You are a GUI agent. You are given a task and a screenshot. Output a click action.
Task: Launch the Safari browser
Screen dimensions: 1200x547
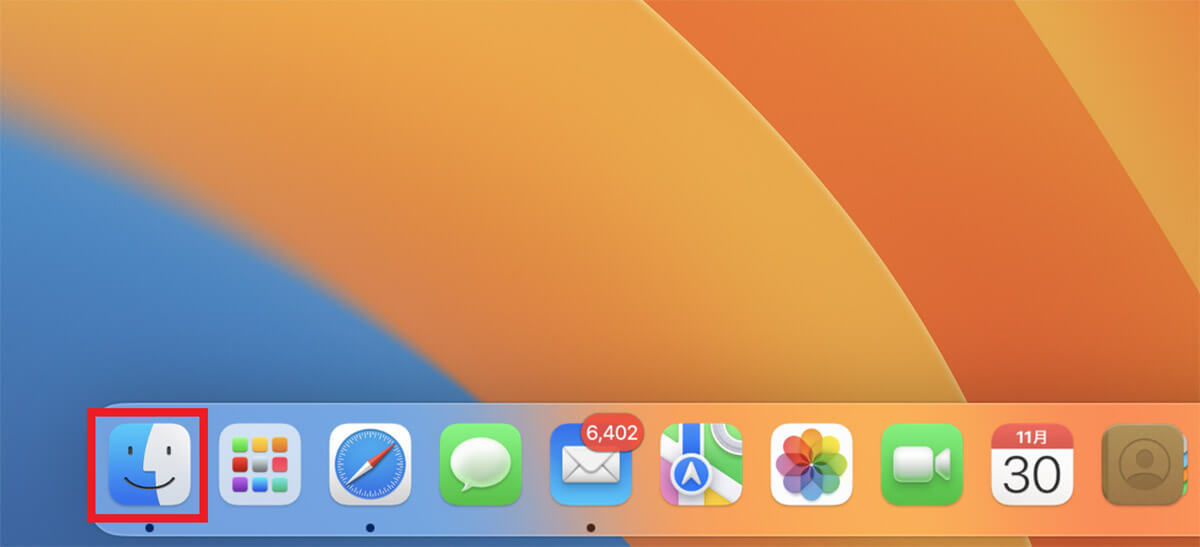coord(370,464)
